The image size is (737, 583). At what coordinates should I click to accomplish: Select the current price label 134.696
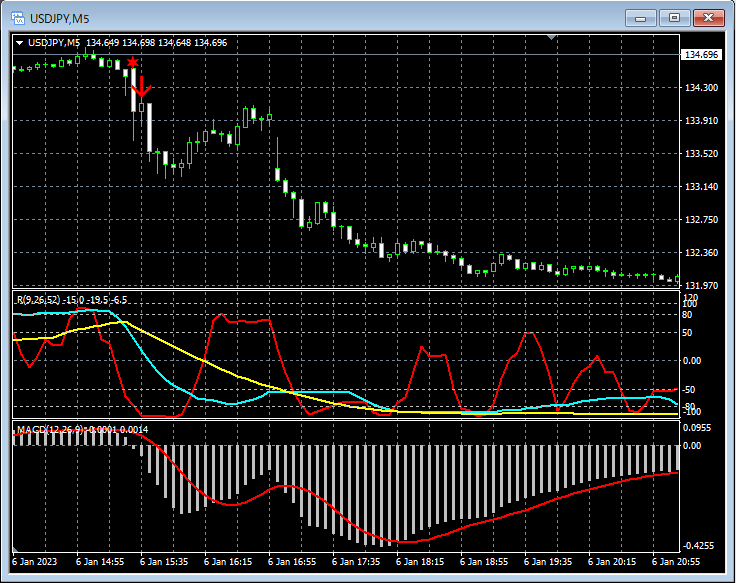point(700,55)
